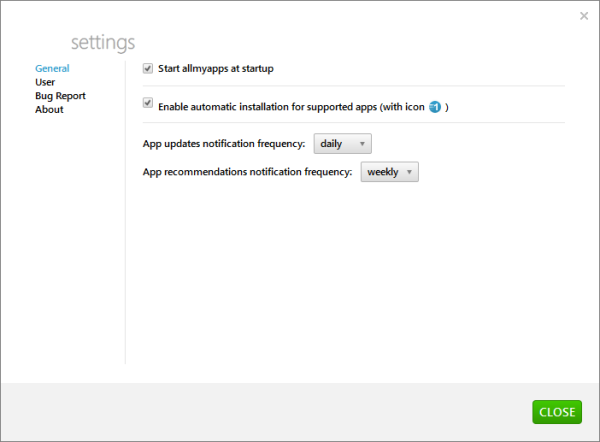
Task: Click the 'weekly' value text in combo box
Action: pos(382,172)
